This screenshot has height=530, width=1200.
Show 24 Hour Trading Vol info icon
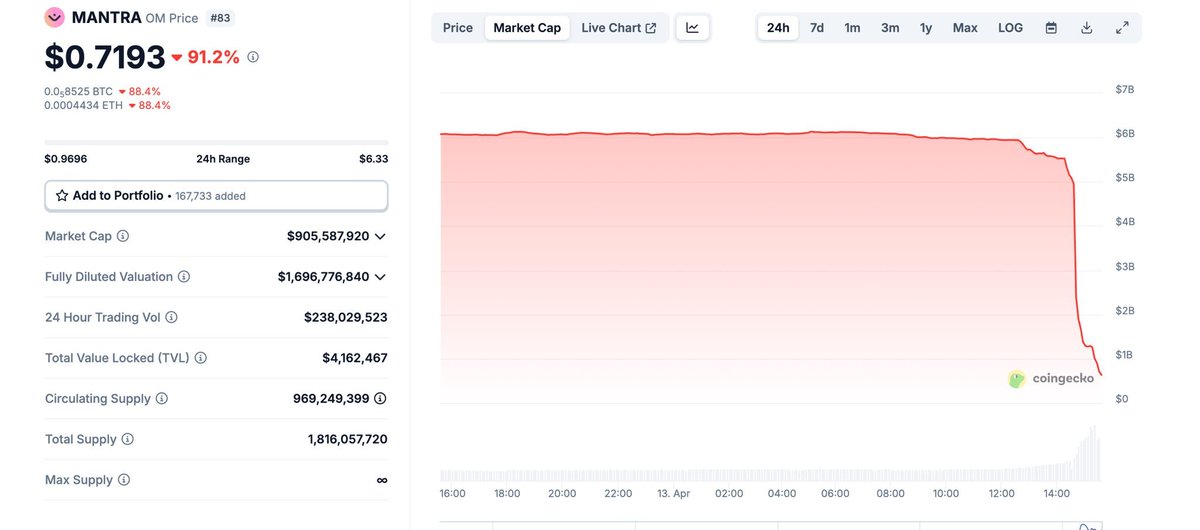coord(171,317)
